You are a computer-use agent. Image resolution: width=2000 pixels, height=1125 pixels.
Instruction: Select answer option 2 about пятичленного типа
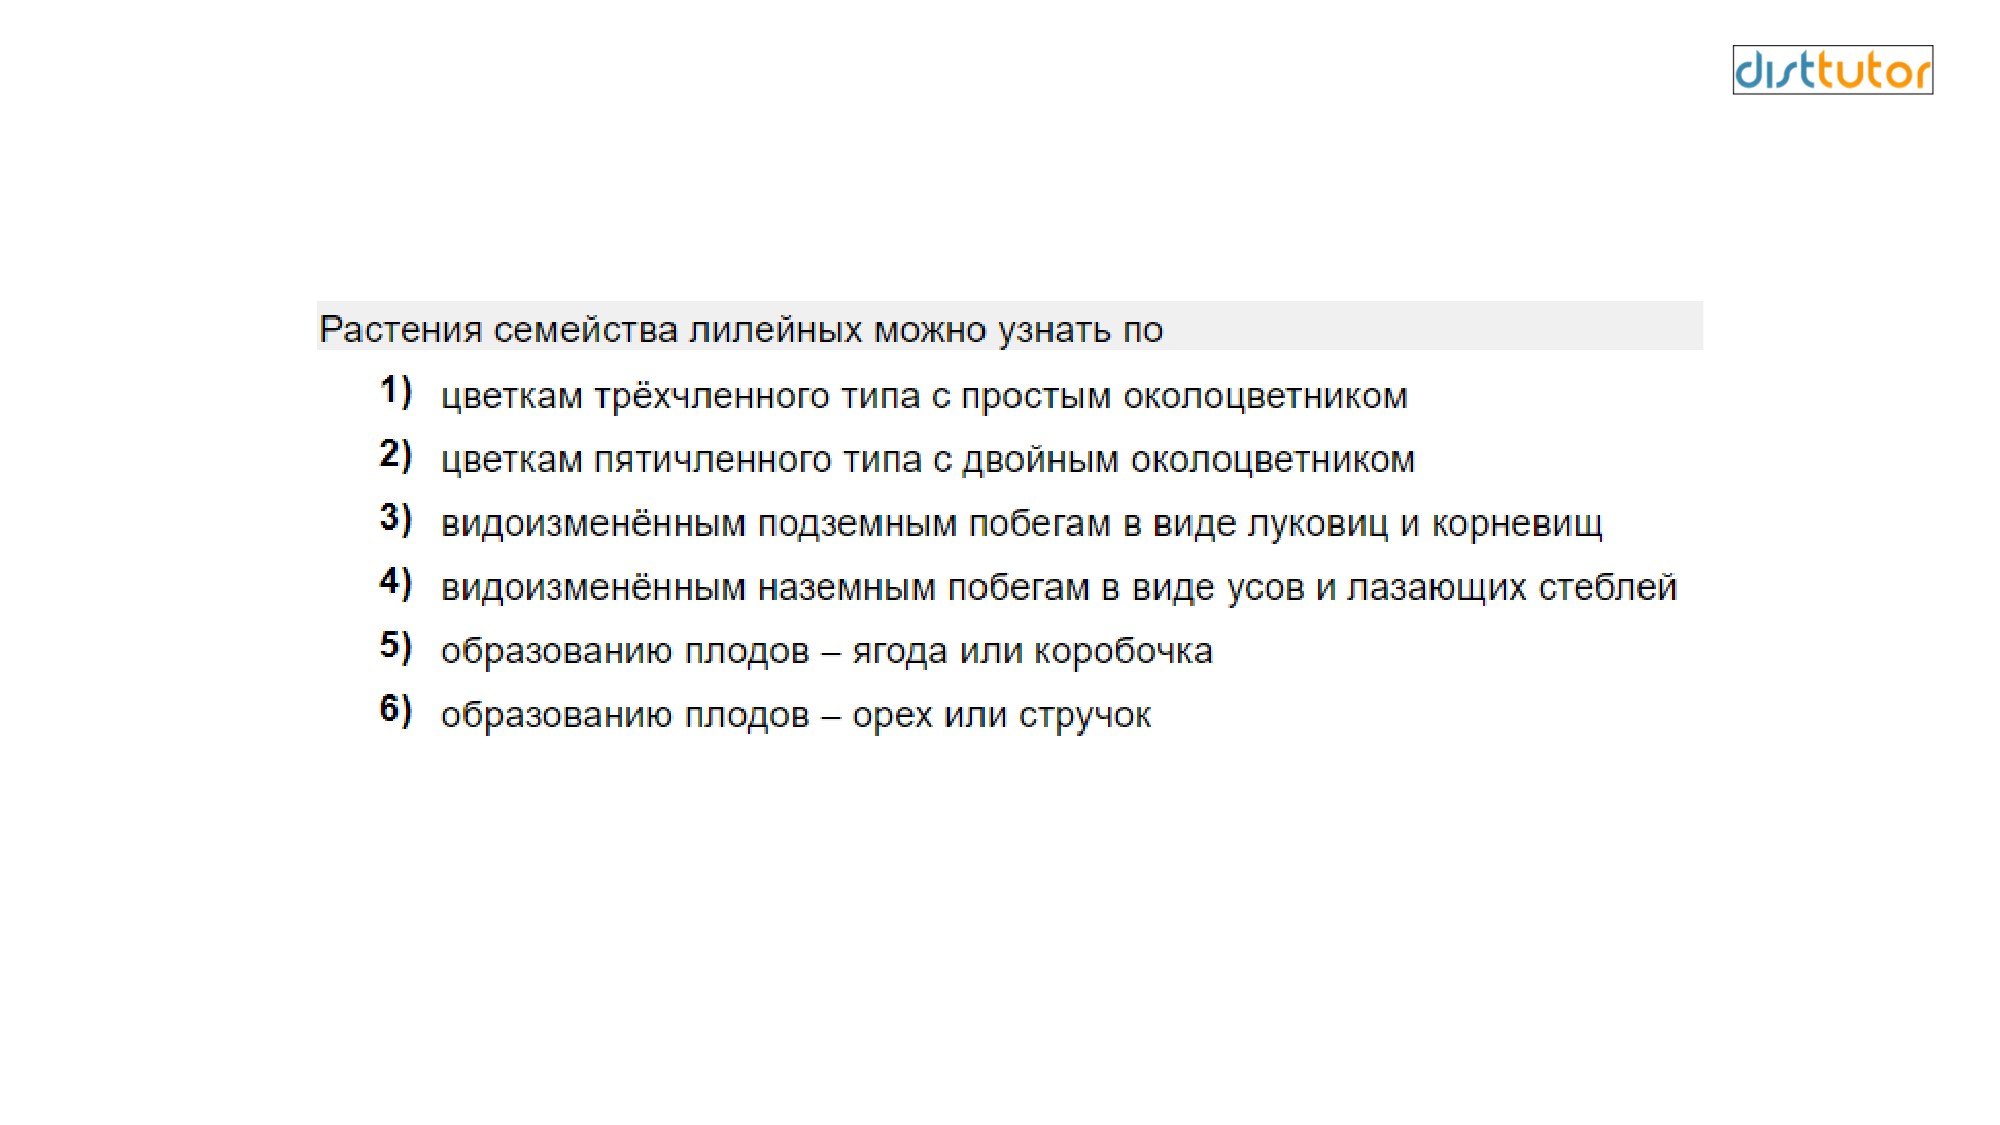(928, 460)
